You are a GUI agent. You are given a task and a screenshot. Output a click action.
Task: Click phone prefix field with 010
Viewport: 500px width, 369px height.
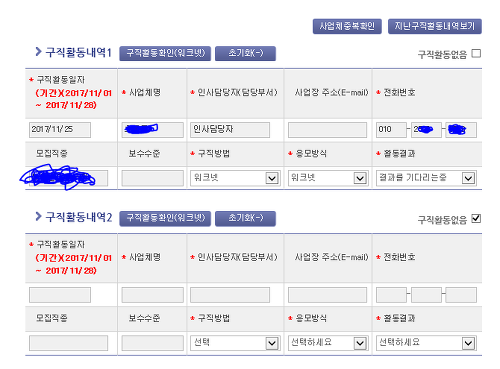[x=391, y=130]
